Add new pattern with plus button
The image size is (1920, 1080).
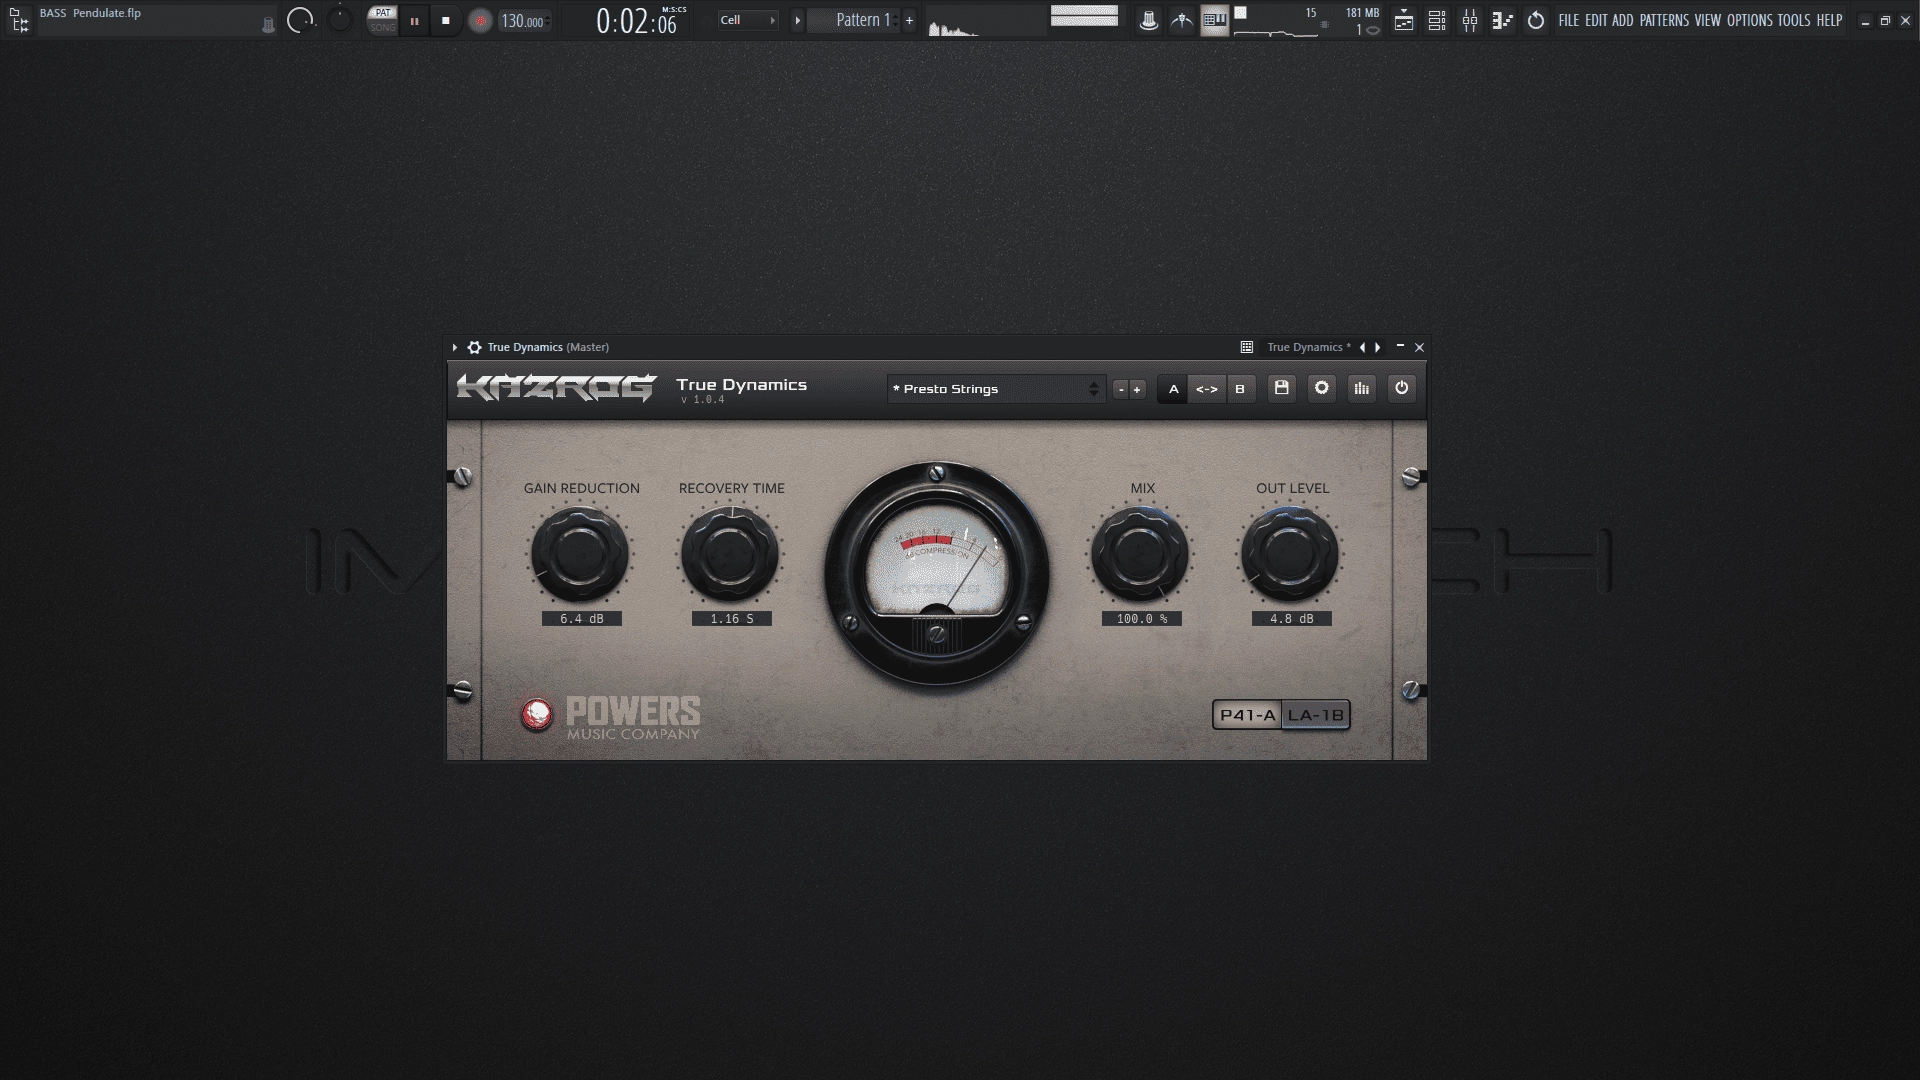[909, 20]
